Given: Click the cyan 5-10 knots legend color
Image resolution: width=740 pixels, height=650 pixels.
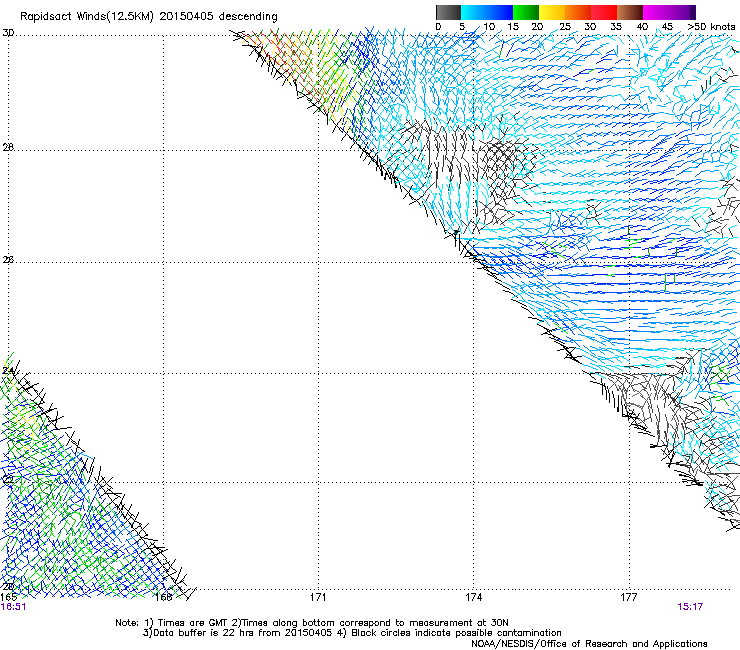Looking at the screenshot, I should click(x=474, y=12).
